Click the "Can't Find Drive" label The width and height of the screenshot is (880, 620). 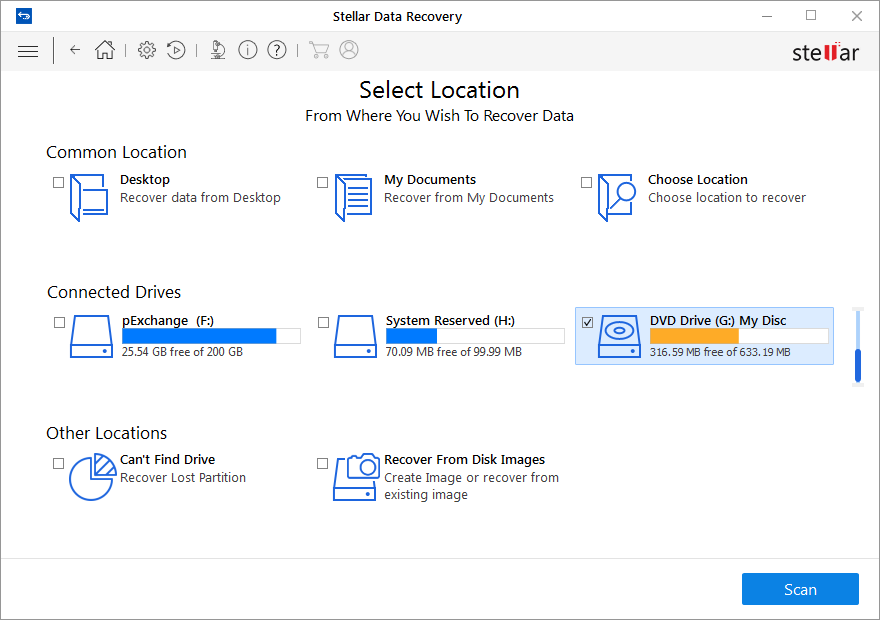167,460
